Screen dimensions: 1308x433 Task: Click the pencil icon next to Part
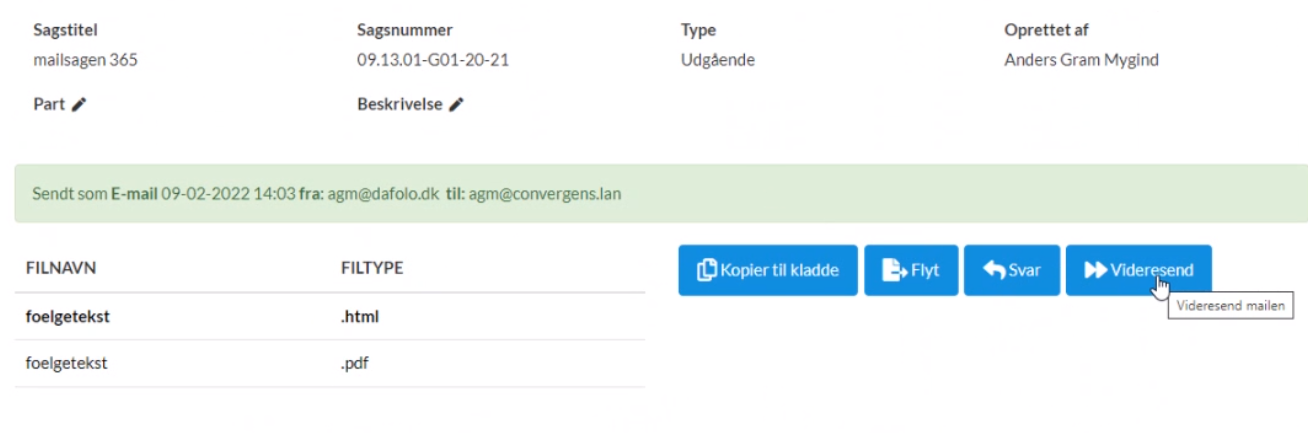[x=80, y=105]
